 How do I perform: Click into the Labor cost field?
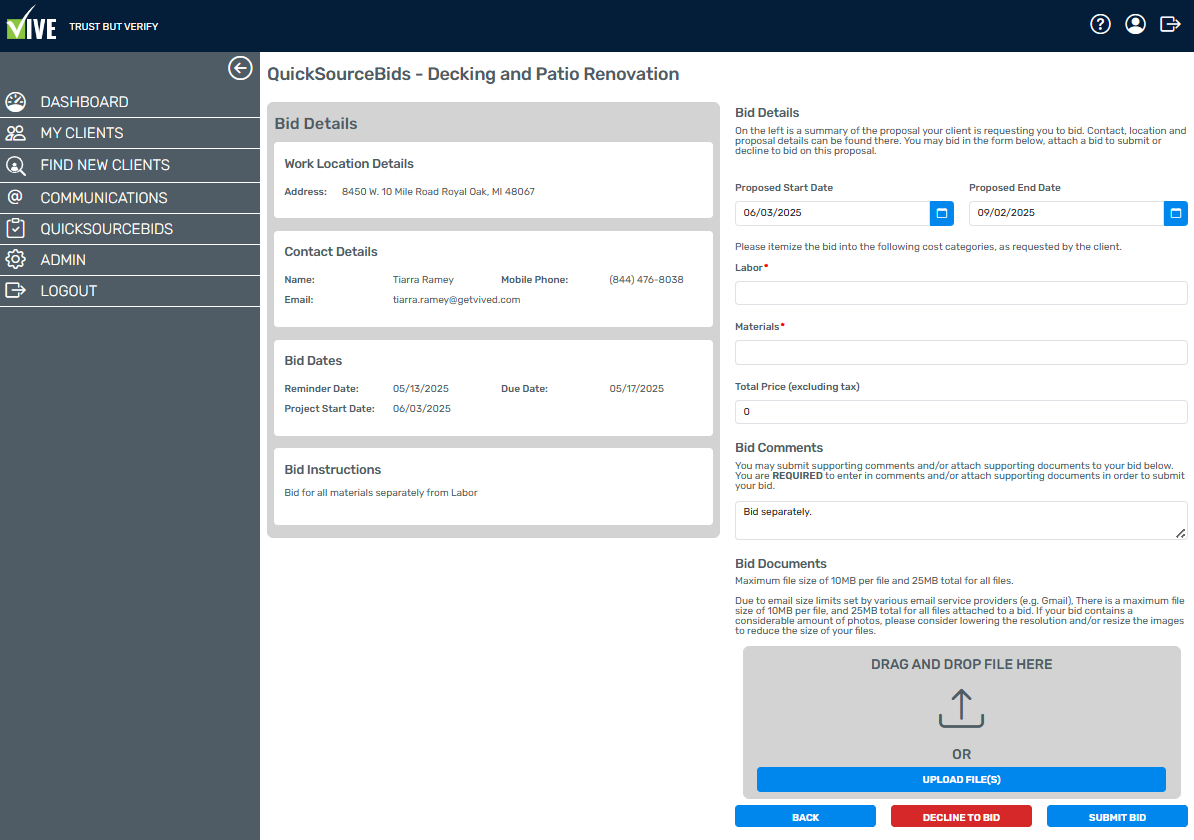(x=961, y=293)
